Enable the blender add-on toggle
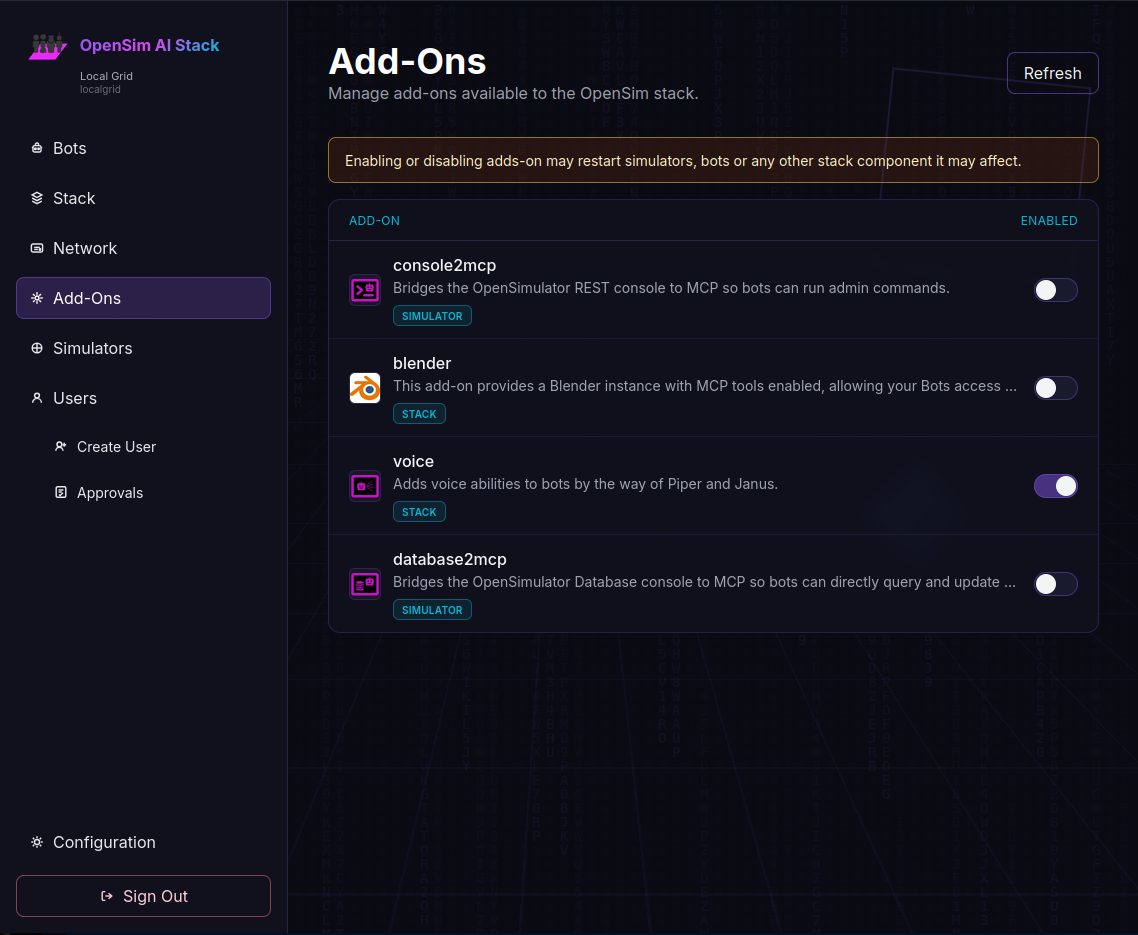The height and width of the screenshot is (935, 1138). (x=1055, y=388)
